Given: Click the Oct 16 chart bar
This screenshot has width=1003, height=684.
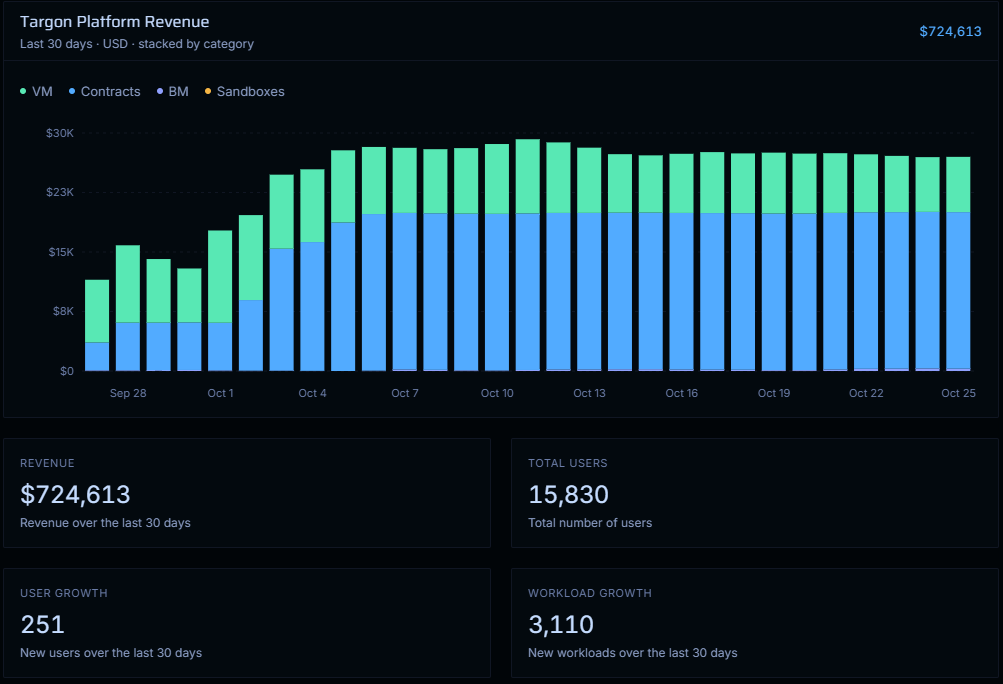Looking at the screenshot, I should tap(681, 262).
